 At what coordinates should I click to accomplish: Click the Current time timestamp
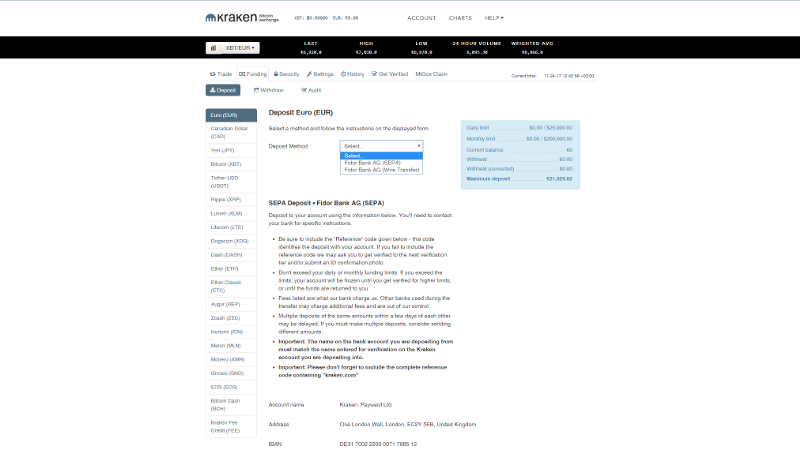coord(569,76)
